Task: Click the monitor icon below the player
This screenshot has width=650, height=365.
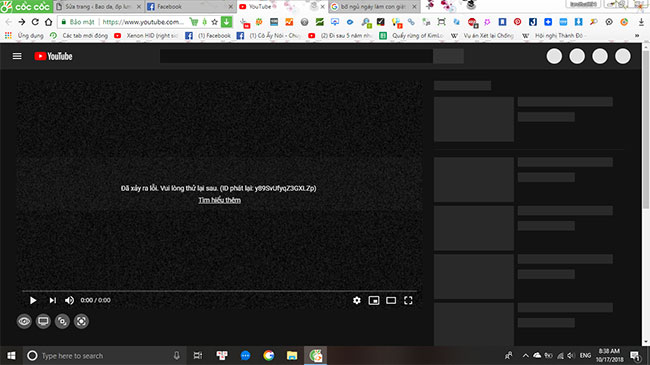Action: coord(43,321)
